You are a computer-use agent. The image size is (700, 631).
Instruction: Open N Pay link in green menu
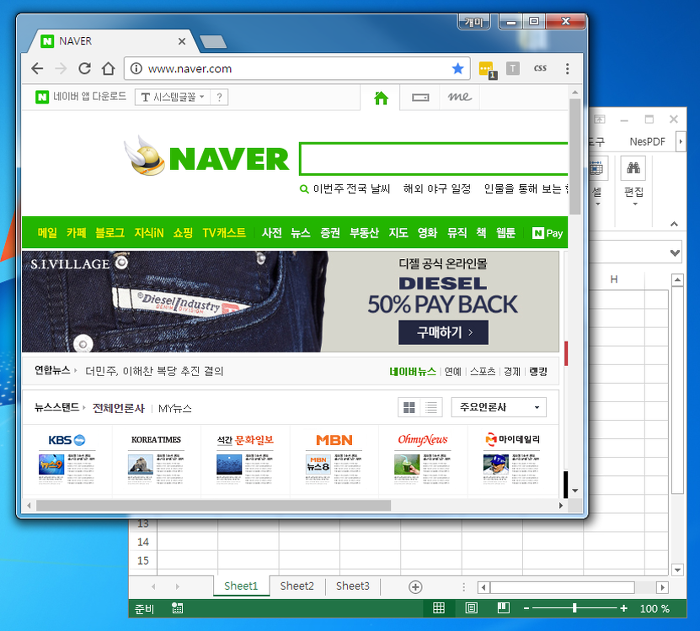click(547, 233)
